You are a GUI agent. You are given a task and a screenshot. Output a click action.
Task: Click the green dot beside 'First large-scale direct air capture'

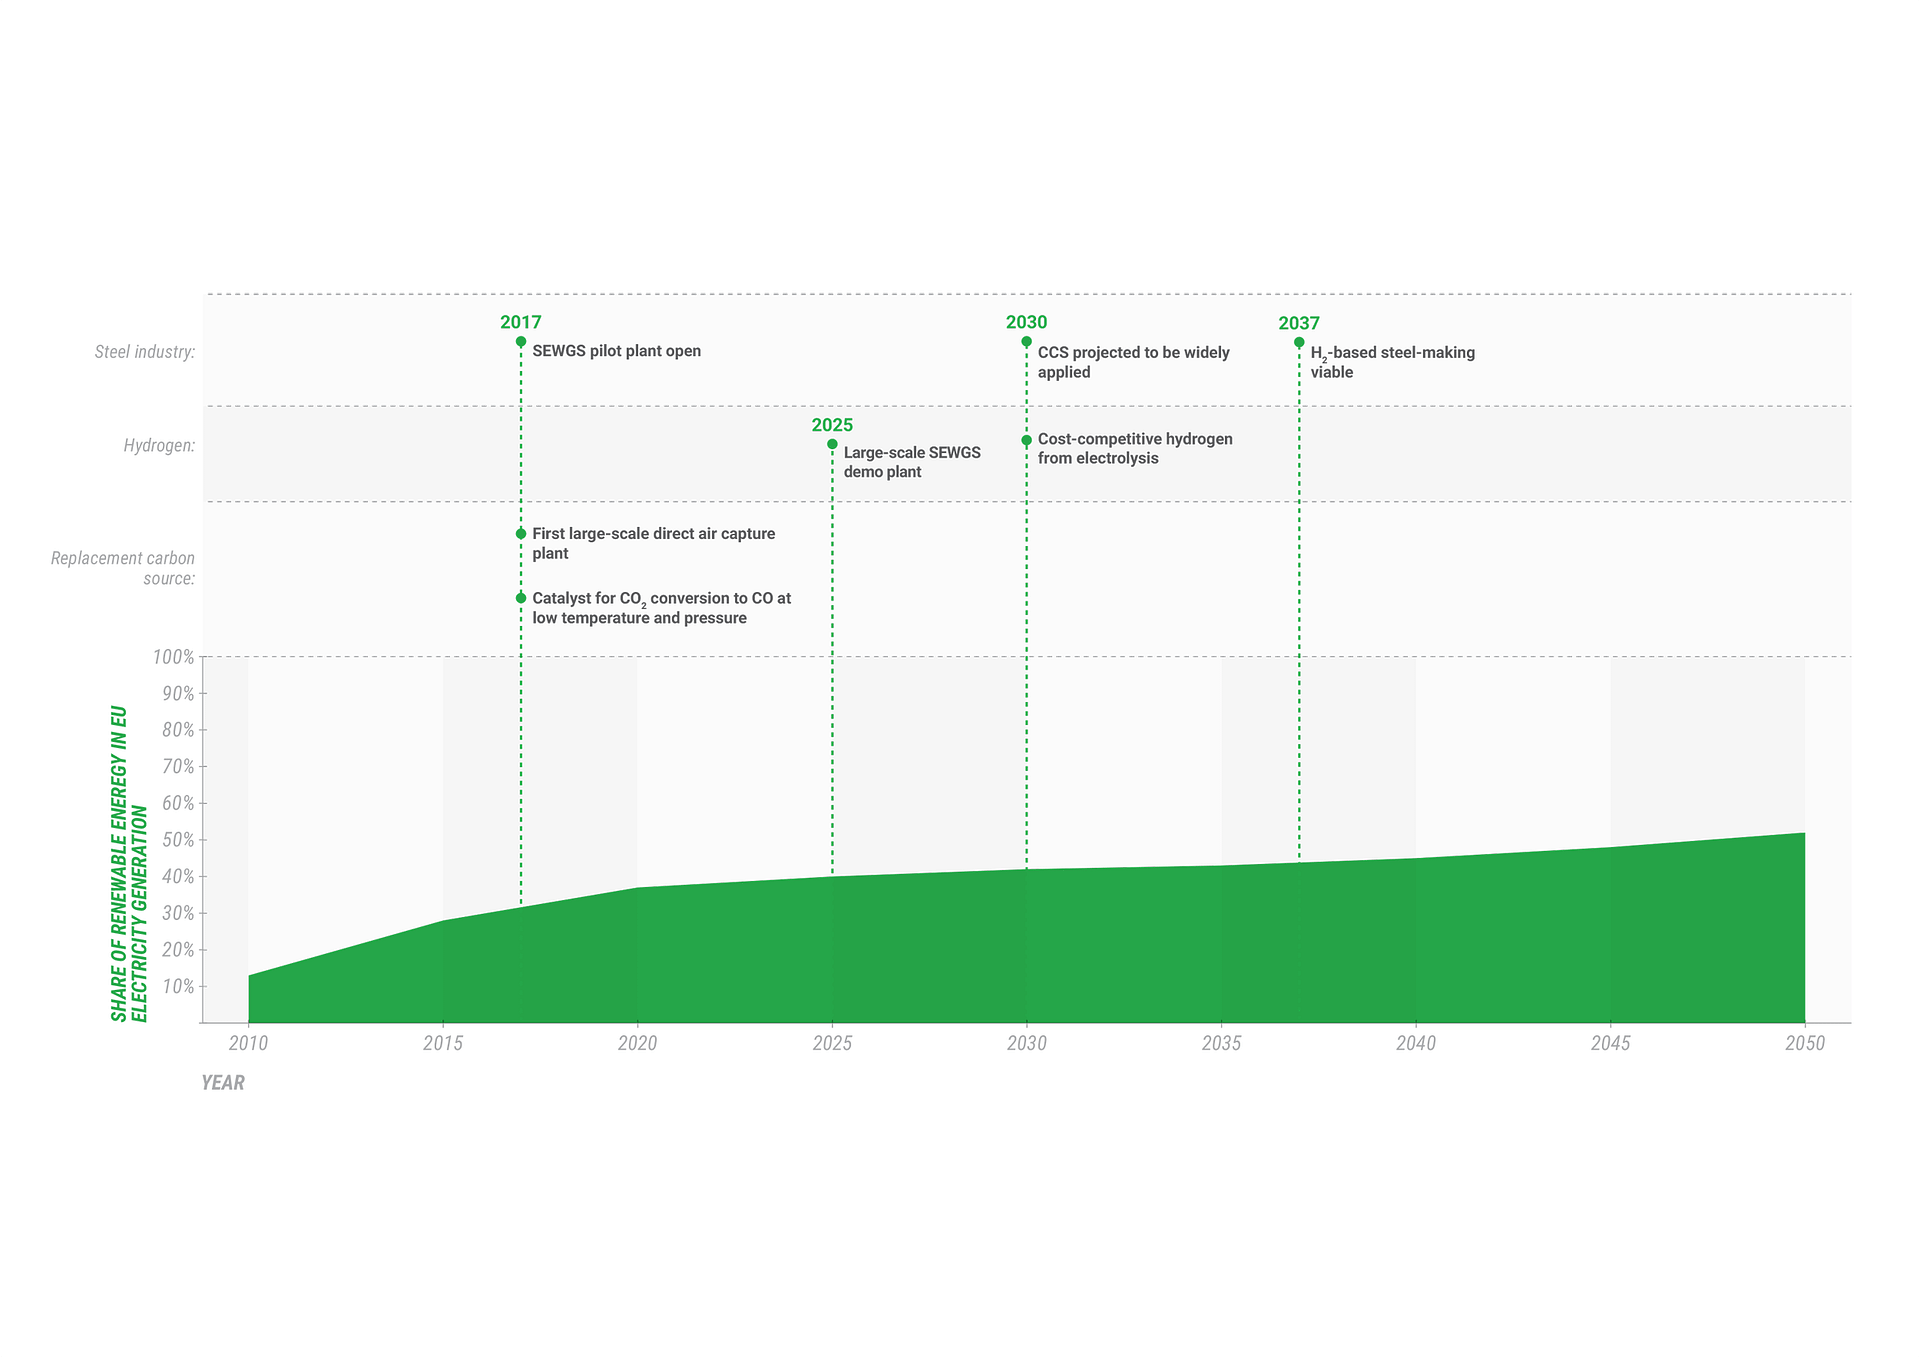point(521,534)
